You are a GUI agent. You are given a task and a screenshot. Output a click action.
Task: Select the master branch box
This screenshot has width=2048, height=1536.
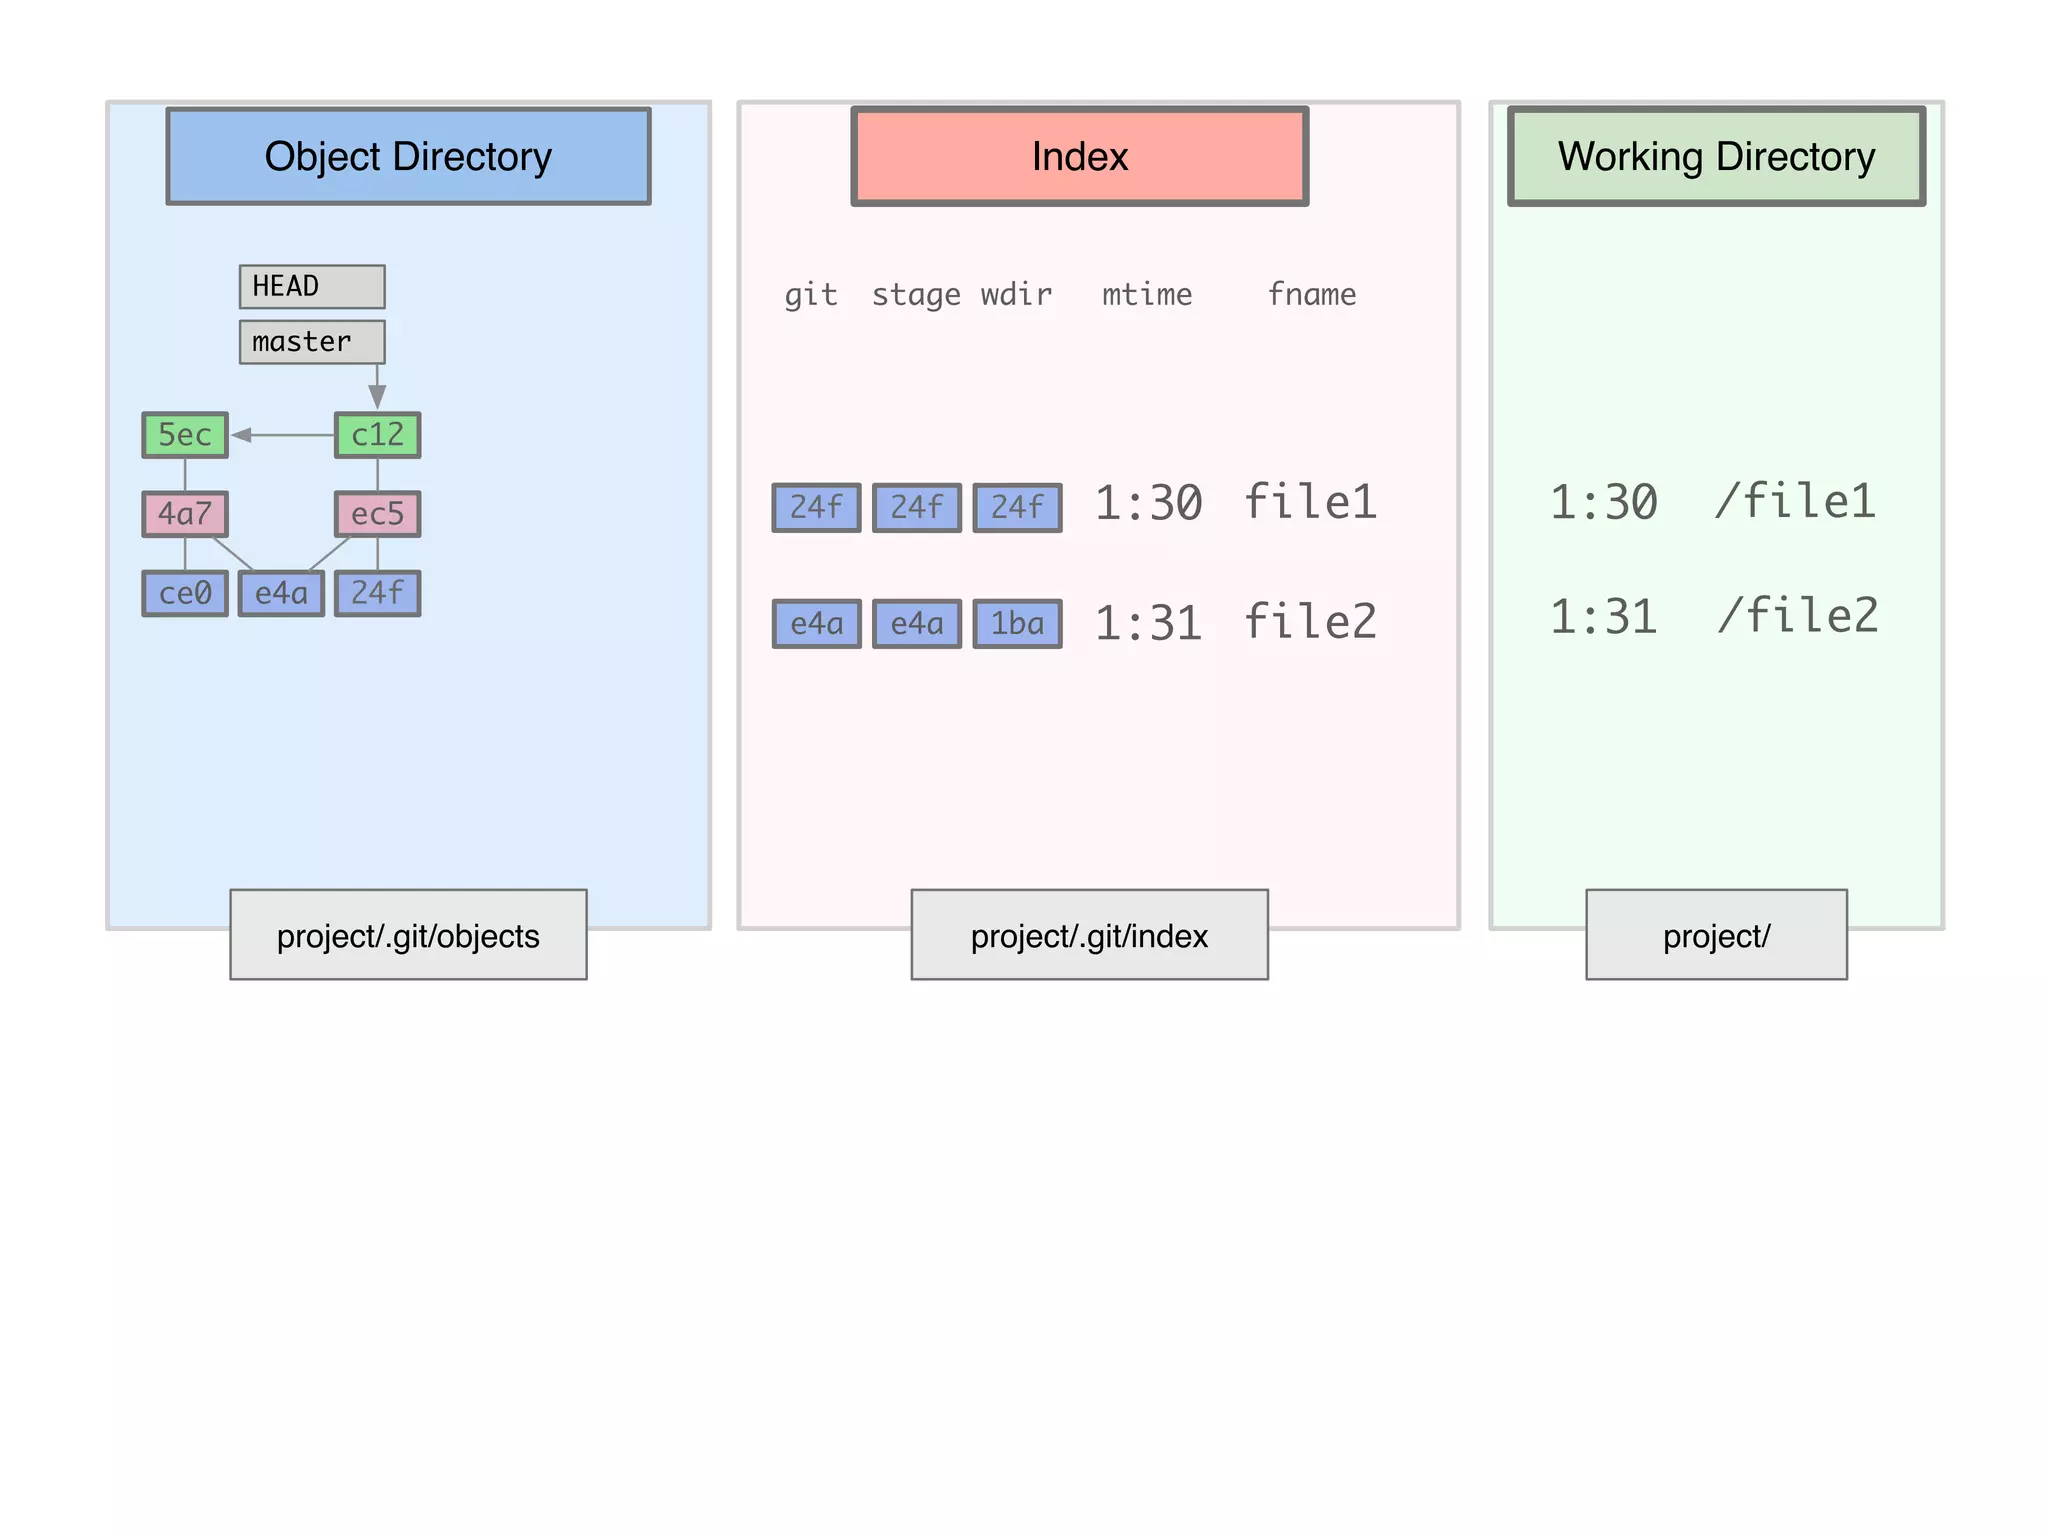pyautogui.click(x=312, y=342)
